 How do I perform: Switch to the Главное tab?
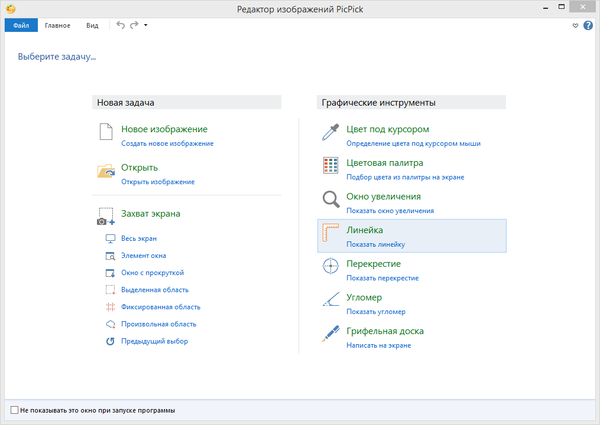[x=57, y=24]
